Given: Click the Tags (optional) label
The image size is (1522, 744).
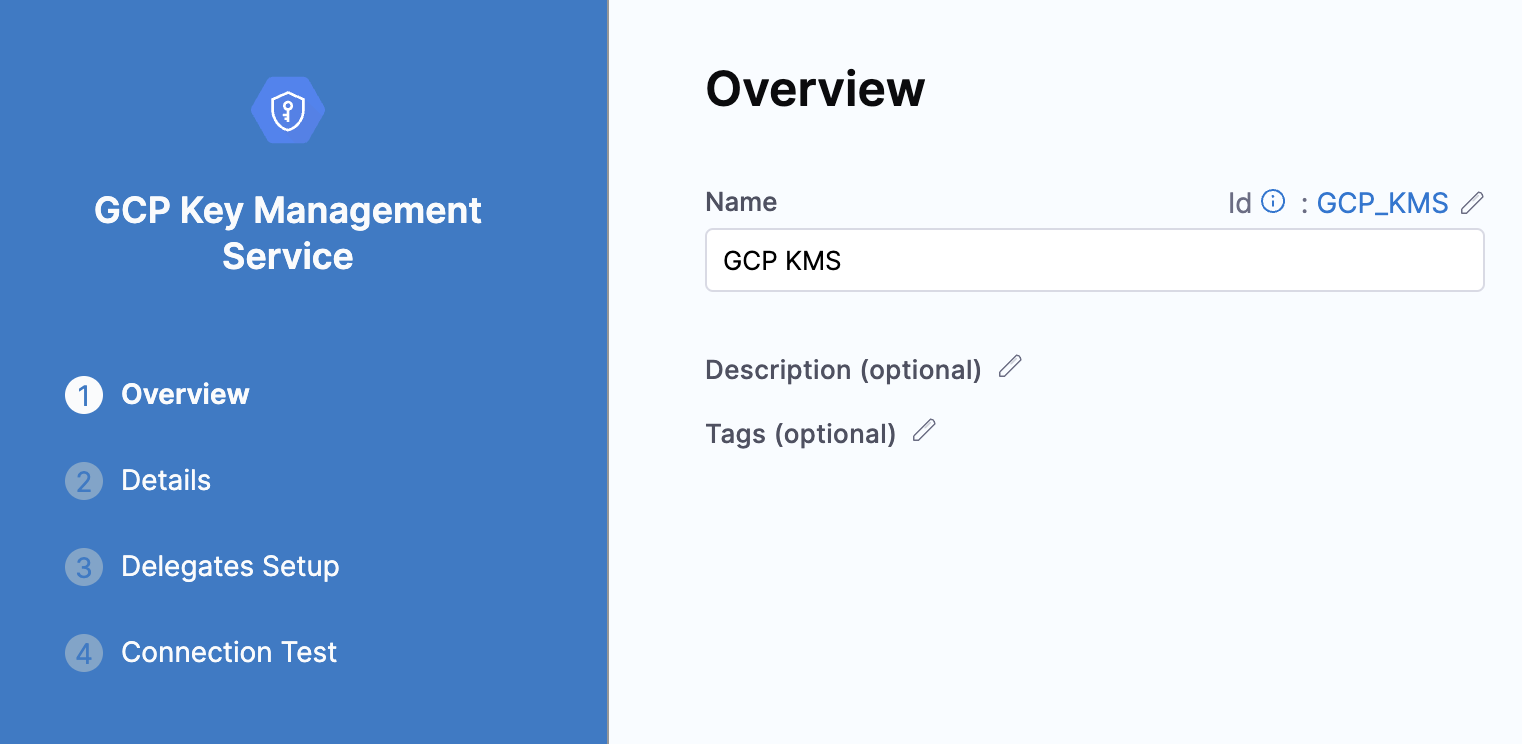Looking at the screenshot, I should (x=800, y=433).
